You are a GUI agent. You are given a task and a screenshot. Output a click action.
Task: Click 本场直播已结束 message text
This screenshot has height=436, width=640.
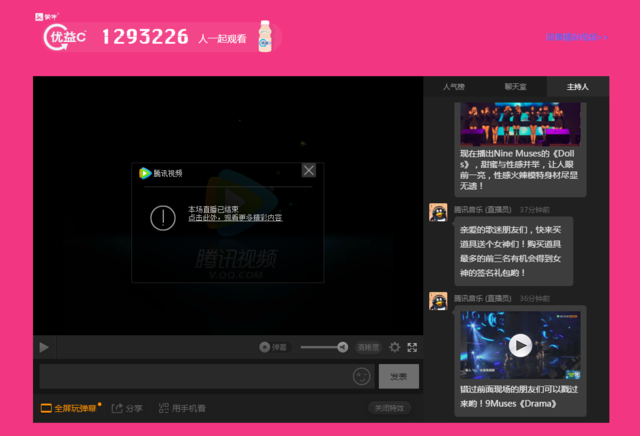click(213, 209)
